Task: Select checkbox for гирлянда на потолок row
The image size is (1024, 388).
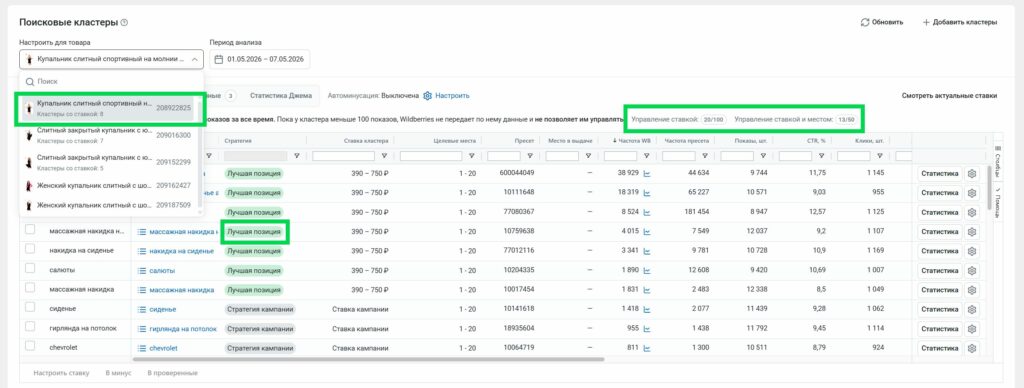Action: tap(29, 327)
